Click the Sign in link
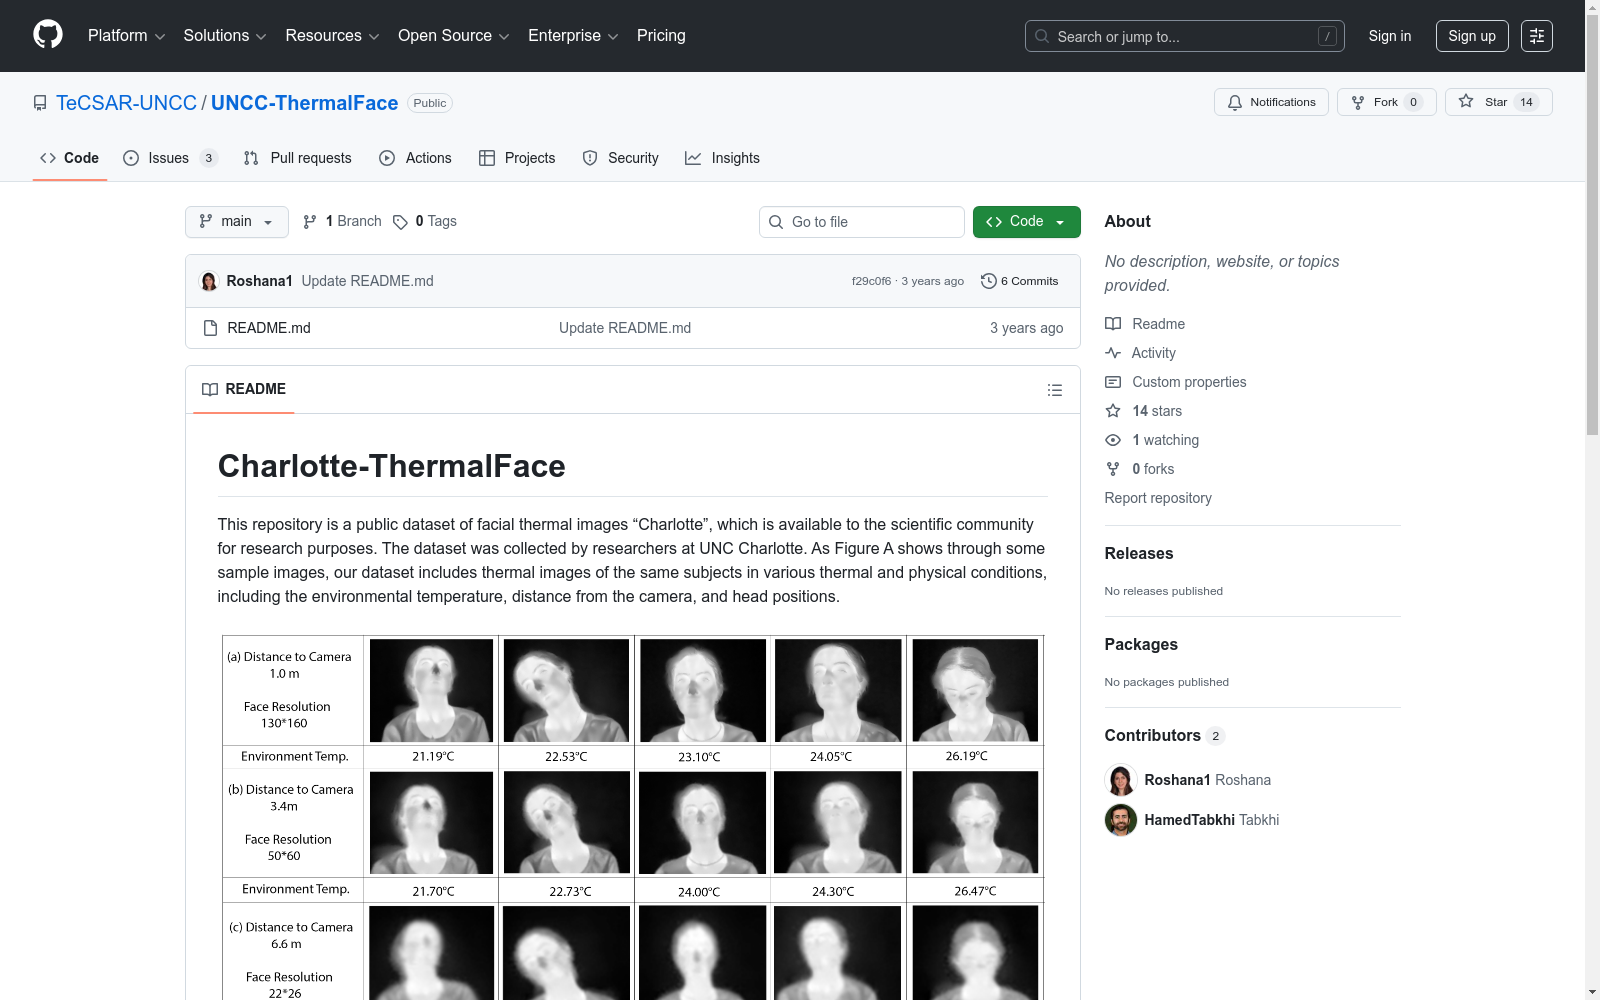 (1390, 36)
